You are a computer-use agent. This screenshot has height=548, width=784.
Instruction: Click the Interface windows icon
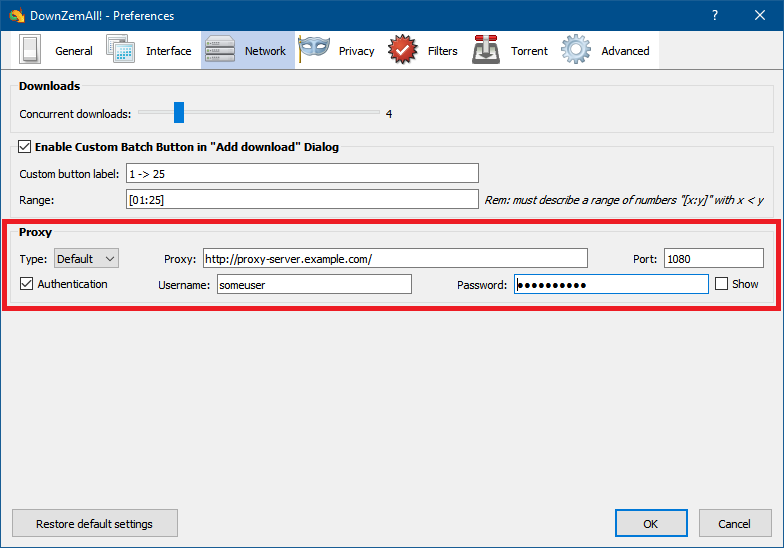tap(120, 49)
